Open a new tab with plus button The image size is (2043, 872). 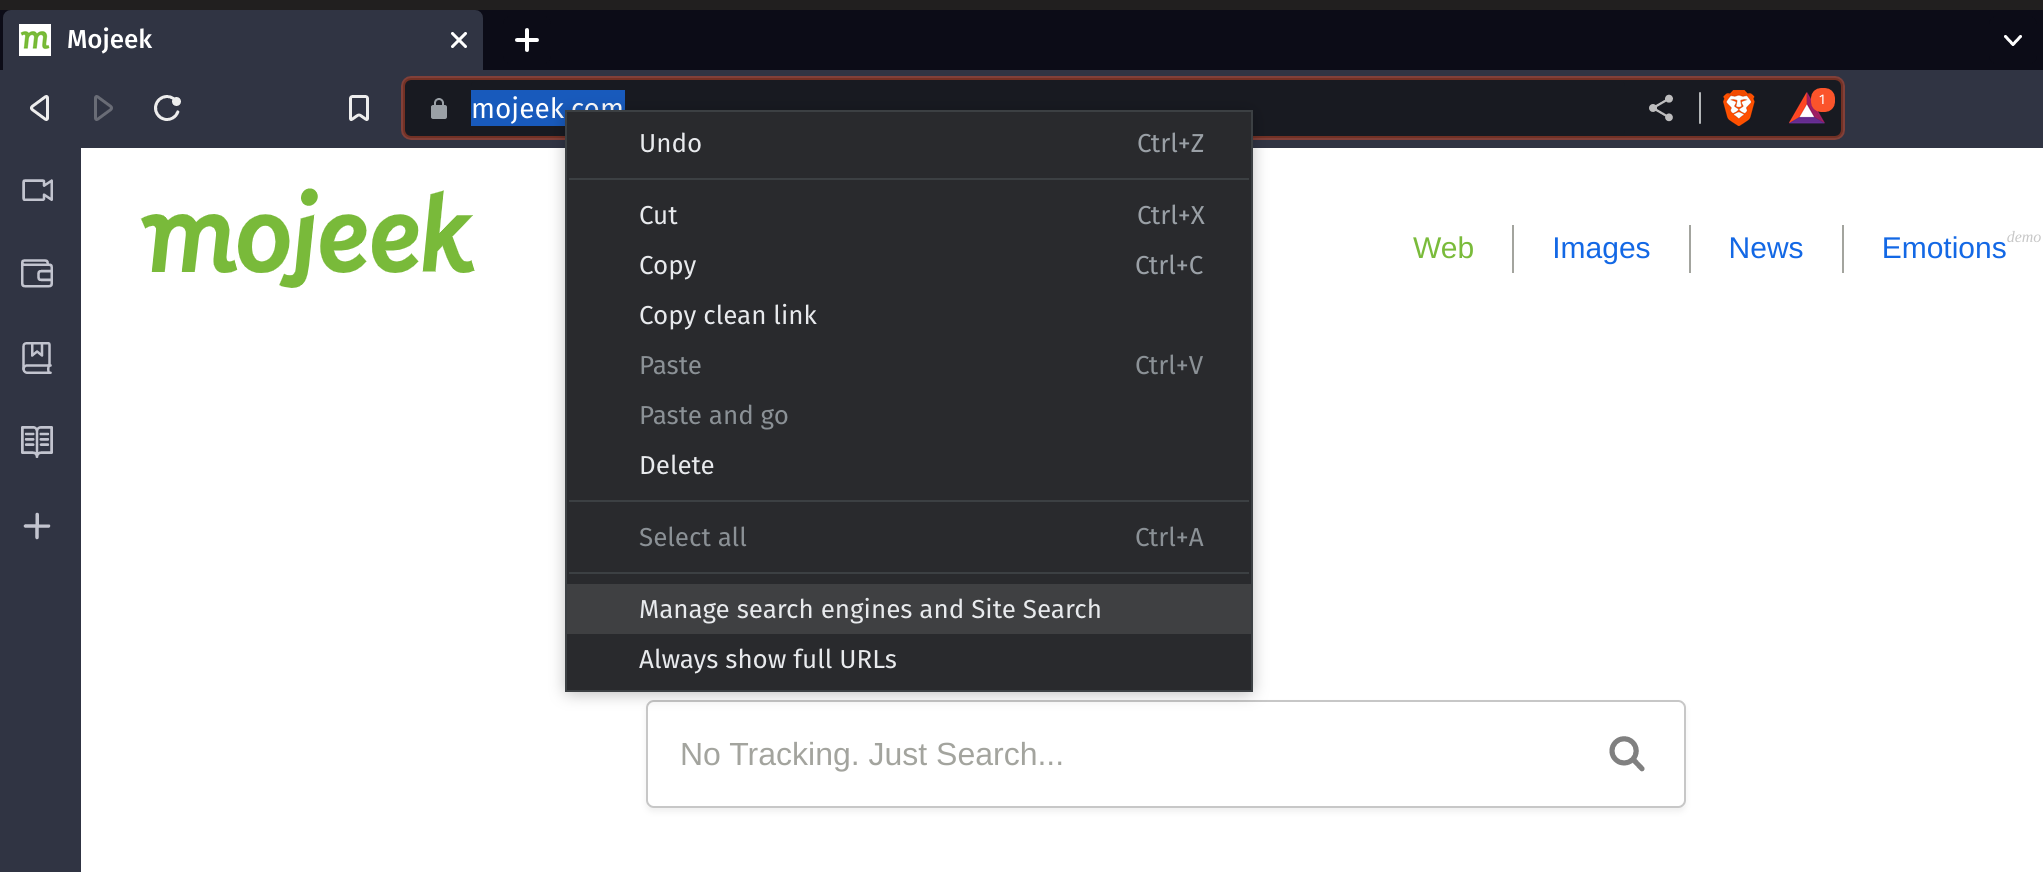527,40
